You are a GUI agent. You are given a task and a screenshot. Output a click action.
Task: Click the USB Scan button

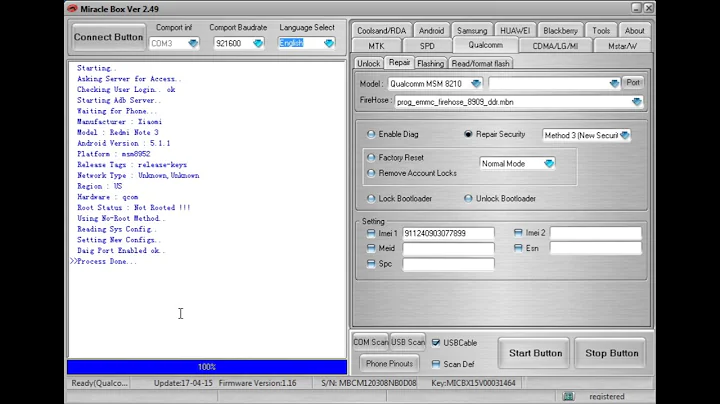(408, 342)
